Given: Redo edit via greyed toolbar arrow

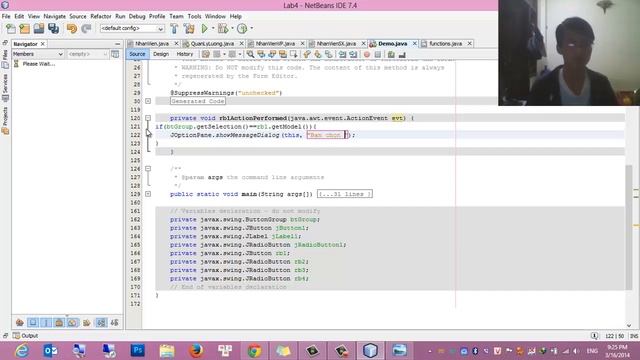Looking at the screenshot, I should [86, 29].
